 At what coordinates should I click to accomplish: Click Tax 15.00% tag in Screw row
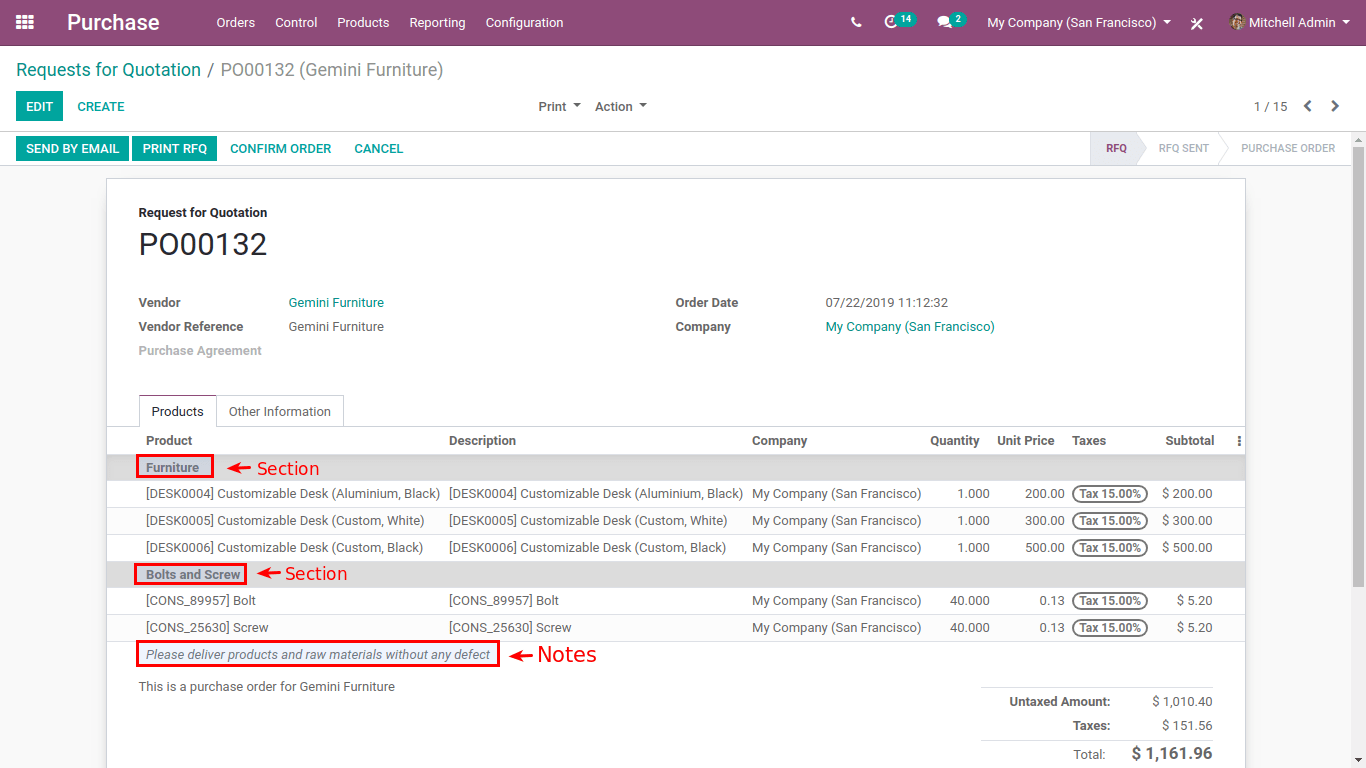(1110, 628)
